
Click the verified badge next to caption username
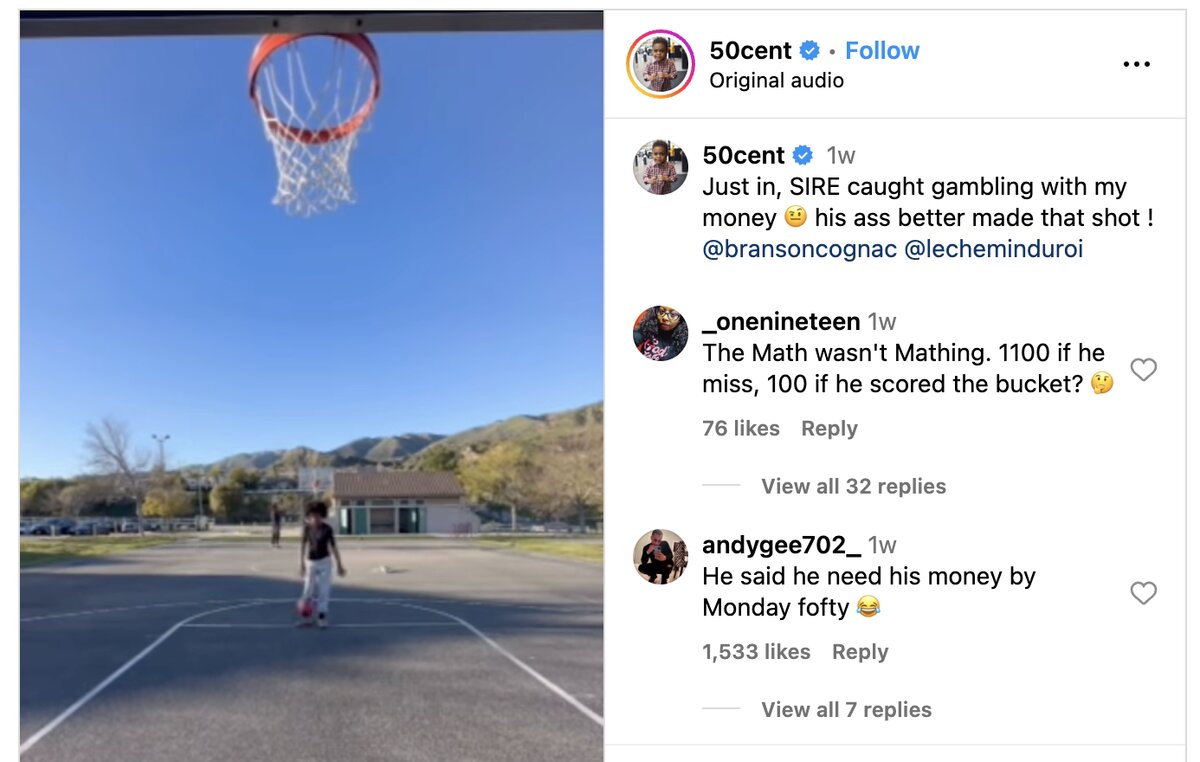803,156
